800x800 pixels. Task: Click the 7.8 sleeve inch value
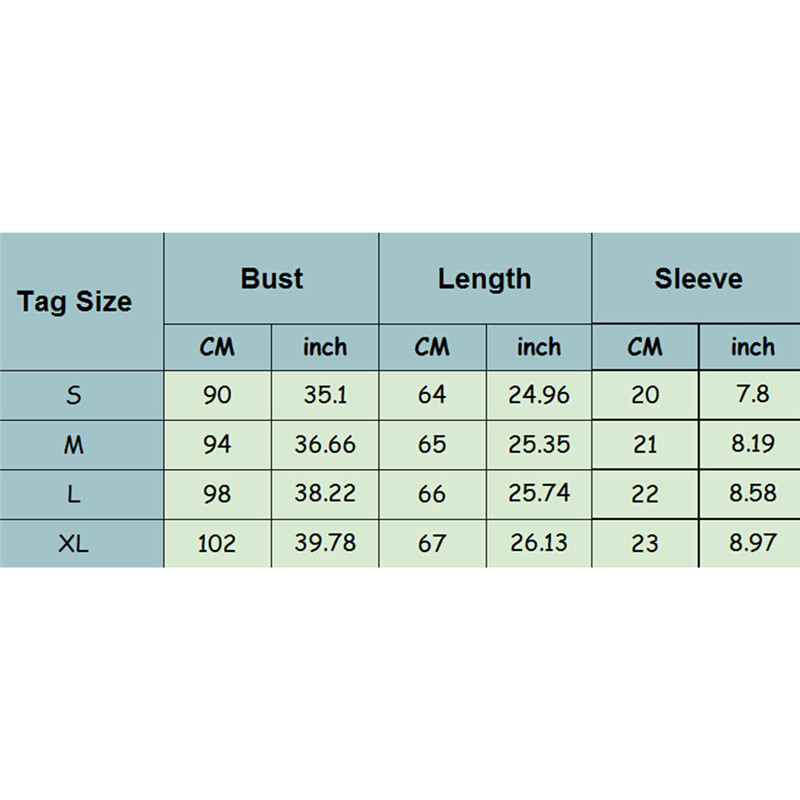(x=752, y=395)
